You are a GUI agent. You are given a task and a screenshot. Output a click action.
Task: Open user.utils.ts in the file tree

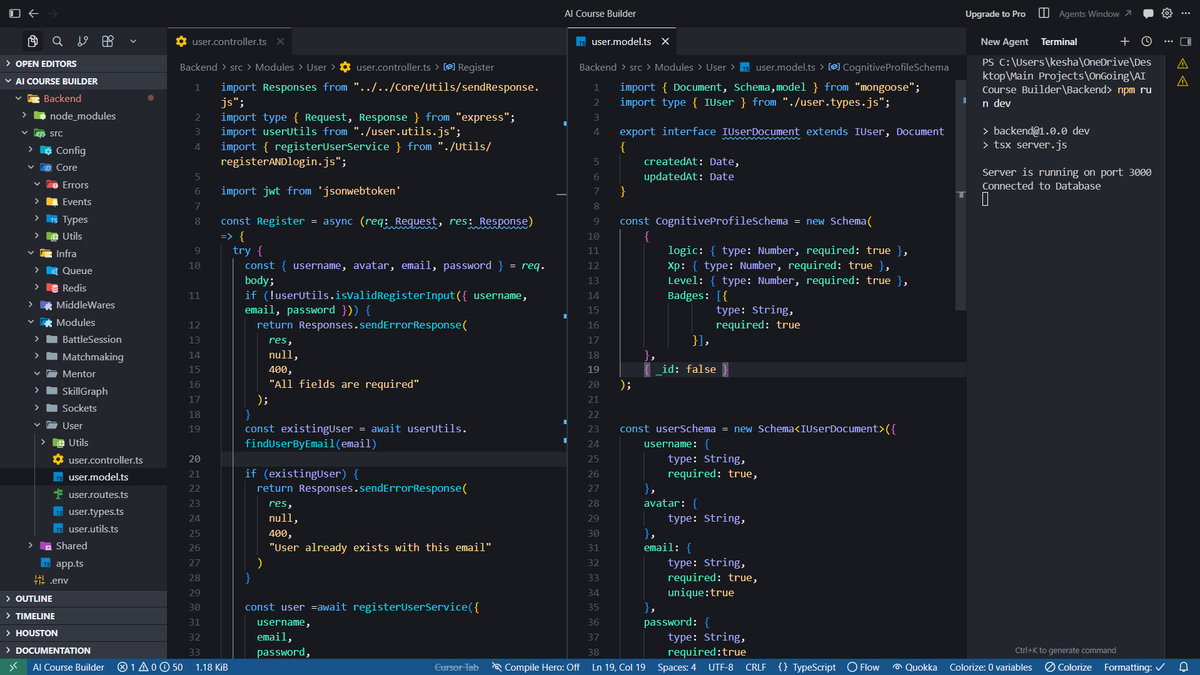pyautogui.click(x=83, y=529)
